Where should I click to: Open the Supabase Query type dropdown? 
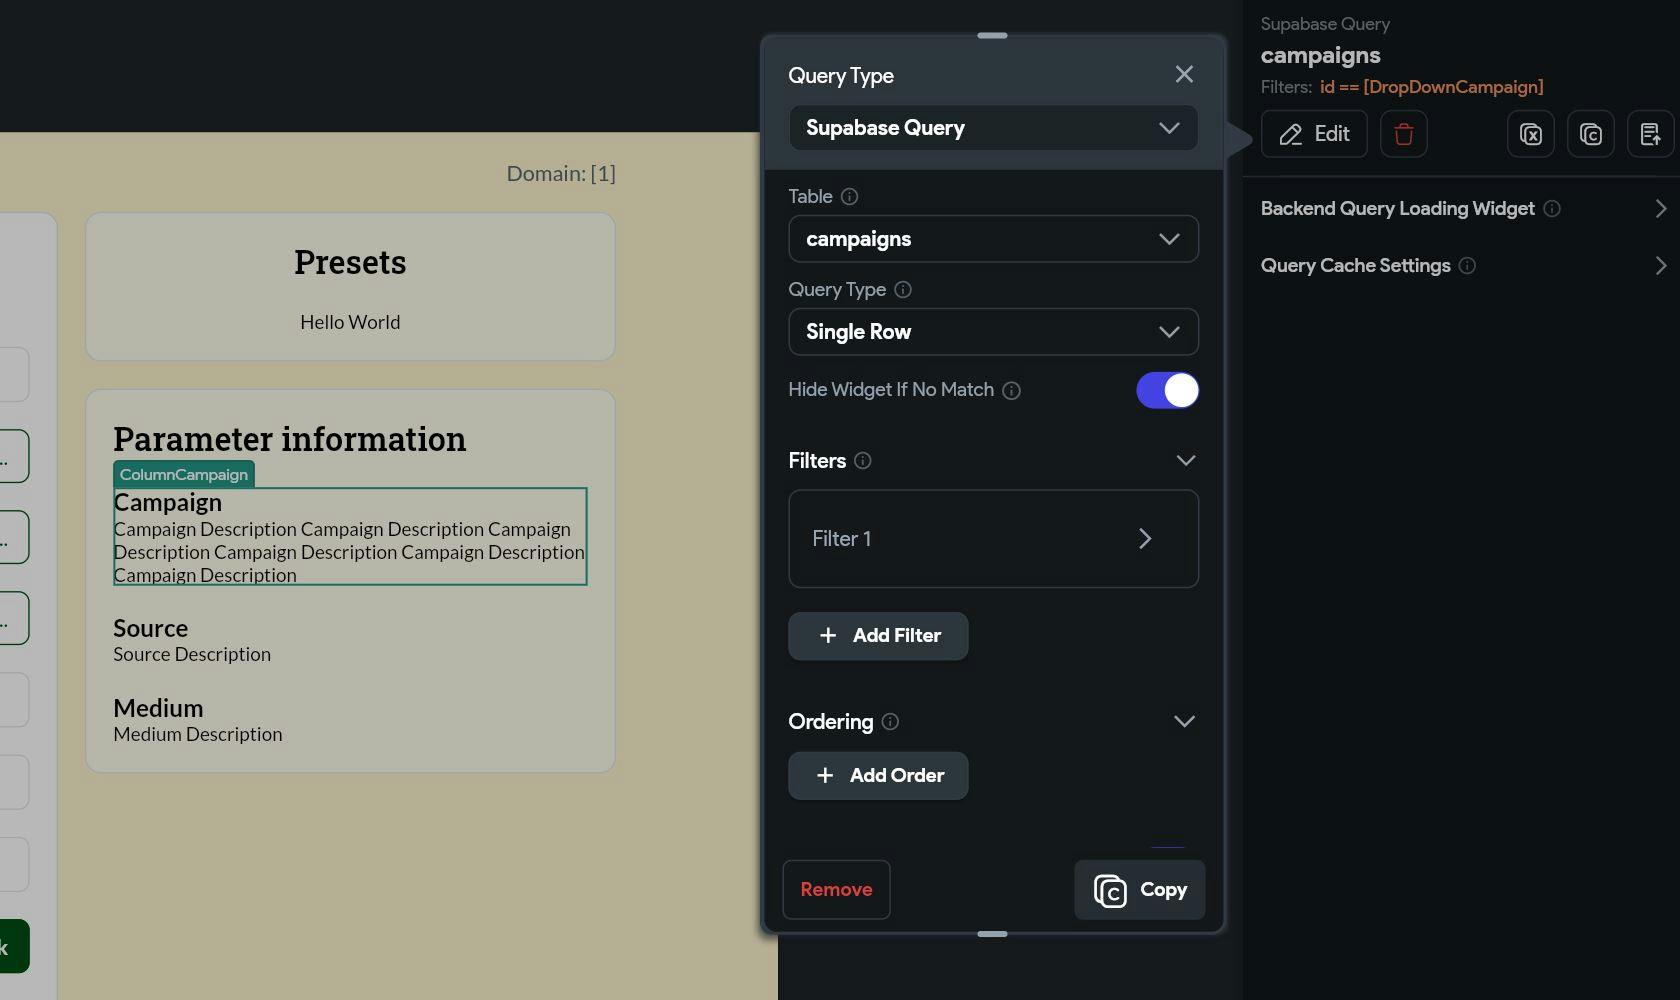tap(993, 128)
